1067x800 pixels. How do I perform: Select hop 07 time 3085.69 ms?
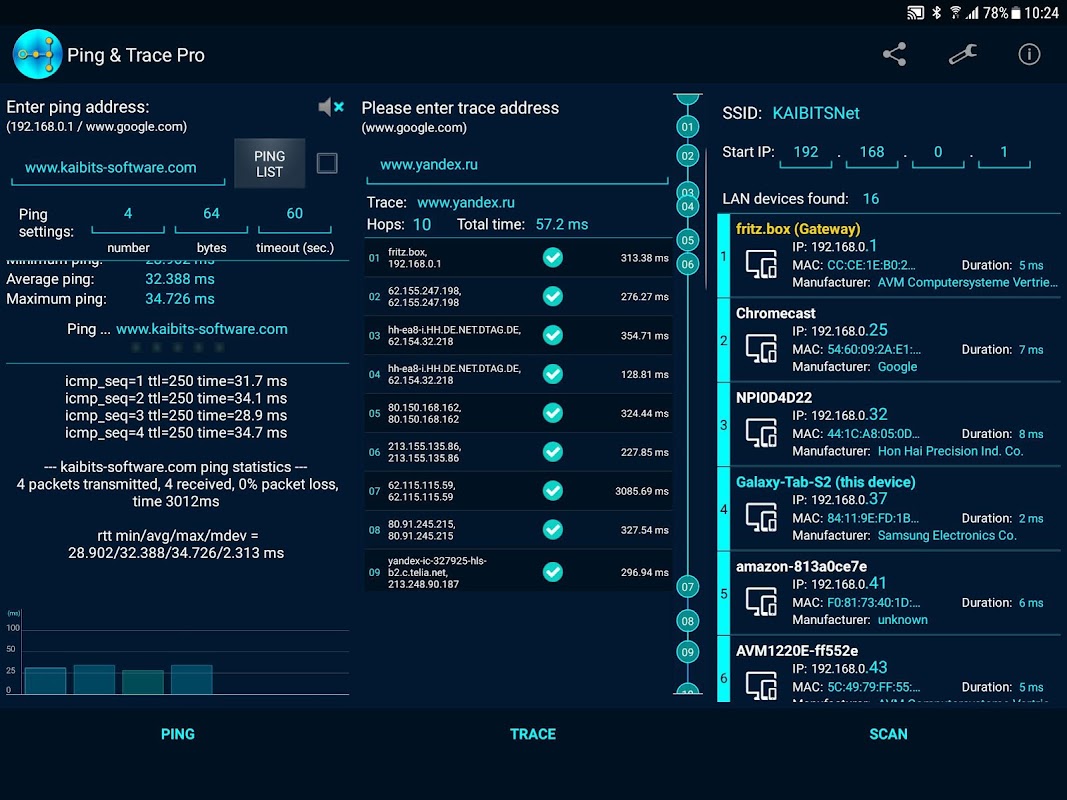(x=642, y=491)
